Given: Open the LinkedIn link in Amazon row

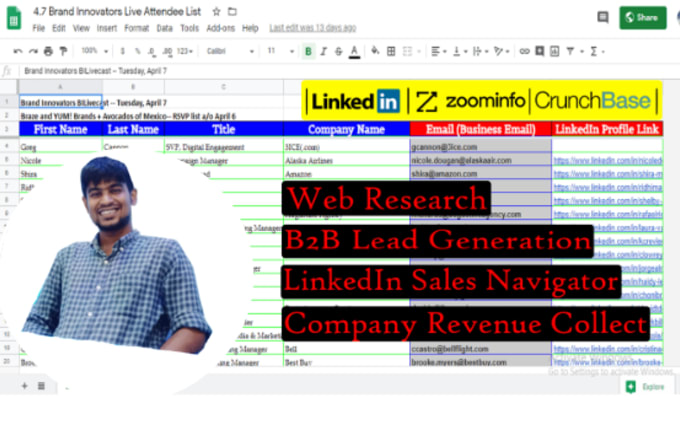Looking at the screenshot, I should pos(608,174).
